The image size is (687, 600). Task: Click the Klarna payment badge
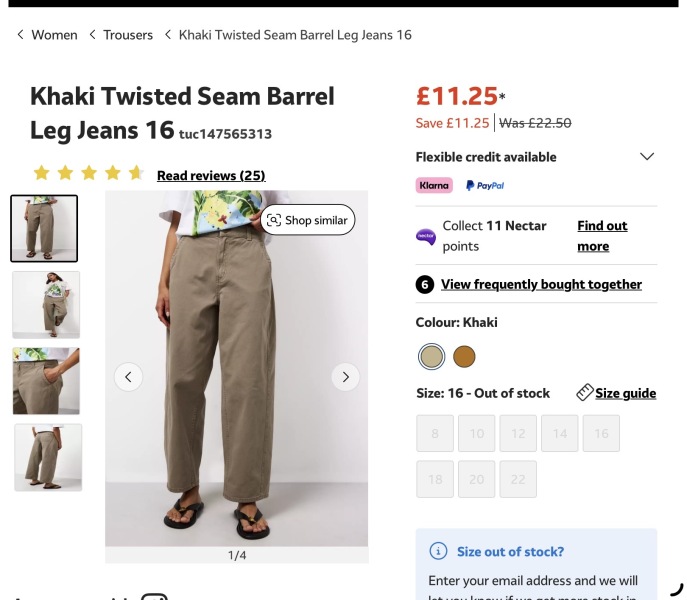tap(434, 185)
